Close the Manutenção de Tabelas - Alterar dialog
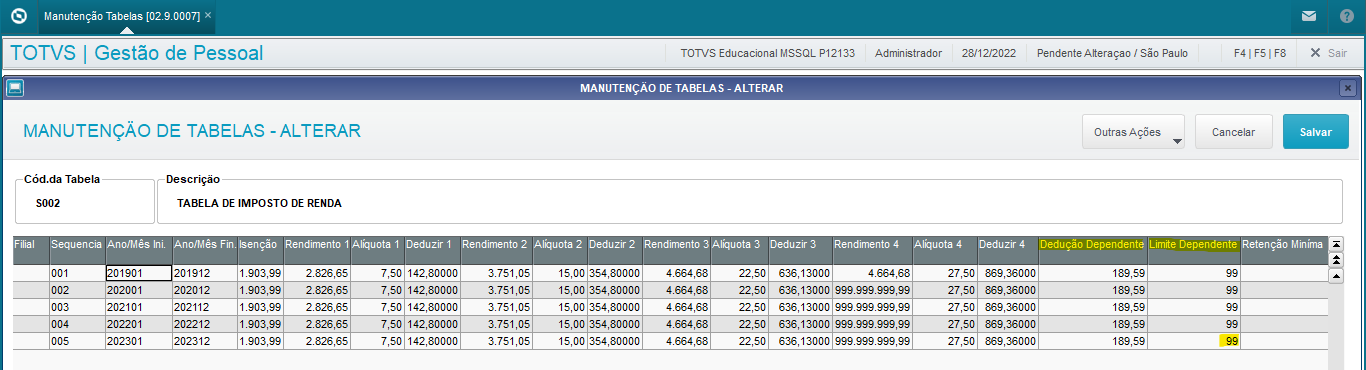 click(1347, 88)
